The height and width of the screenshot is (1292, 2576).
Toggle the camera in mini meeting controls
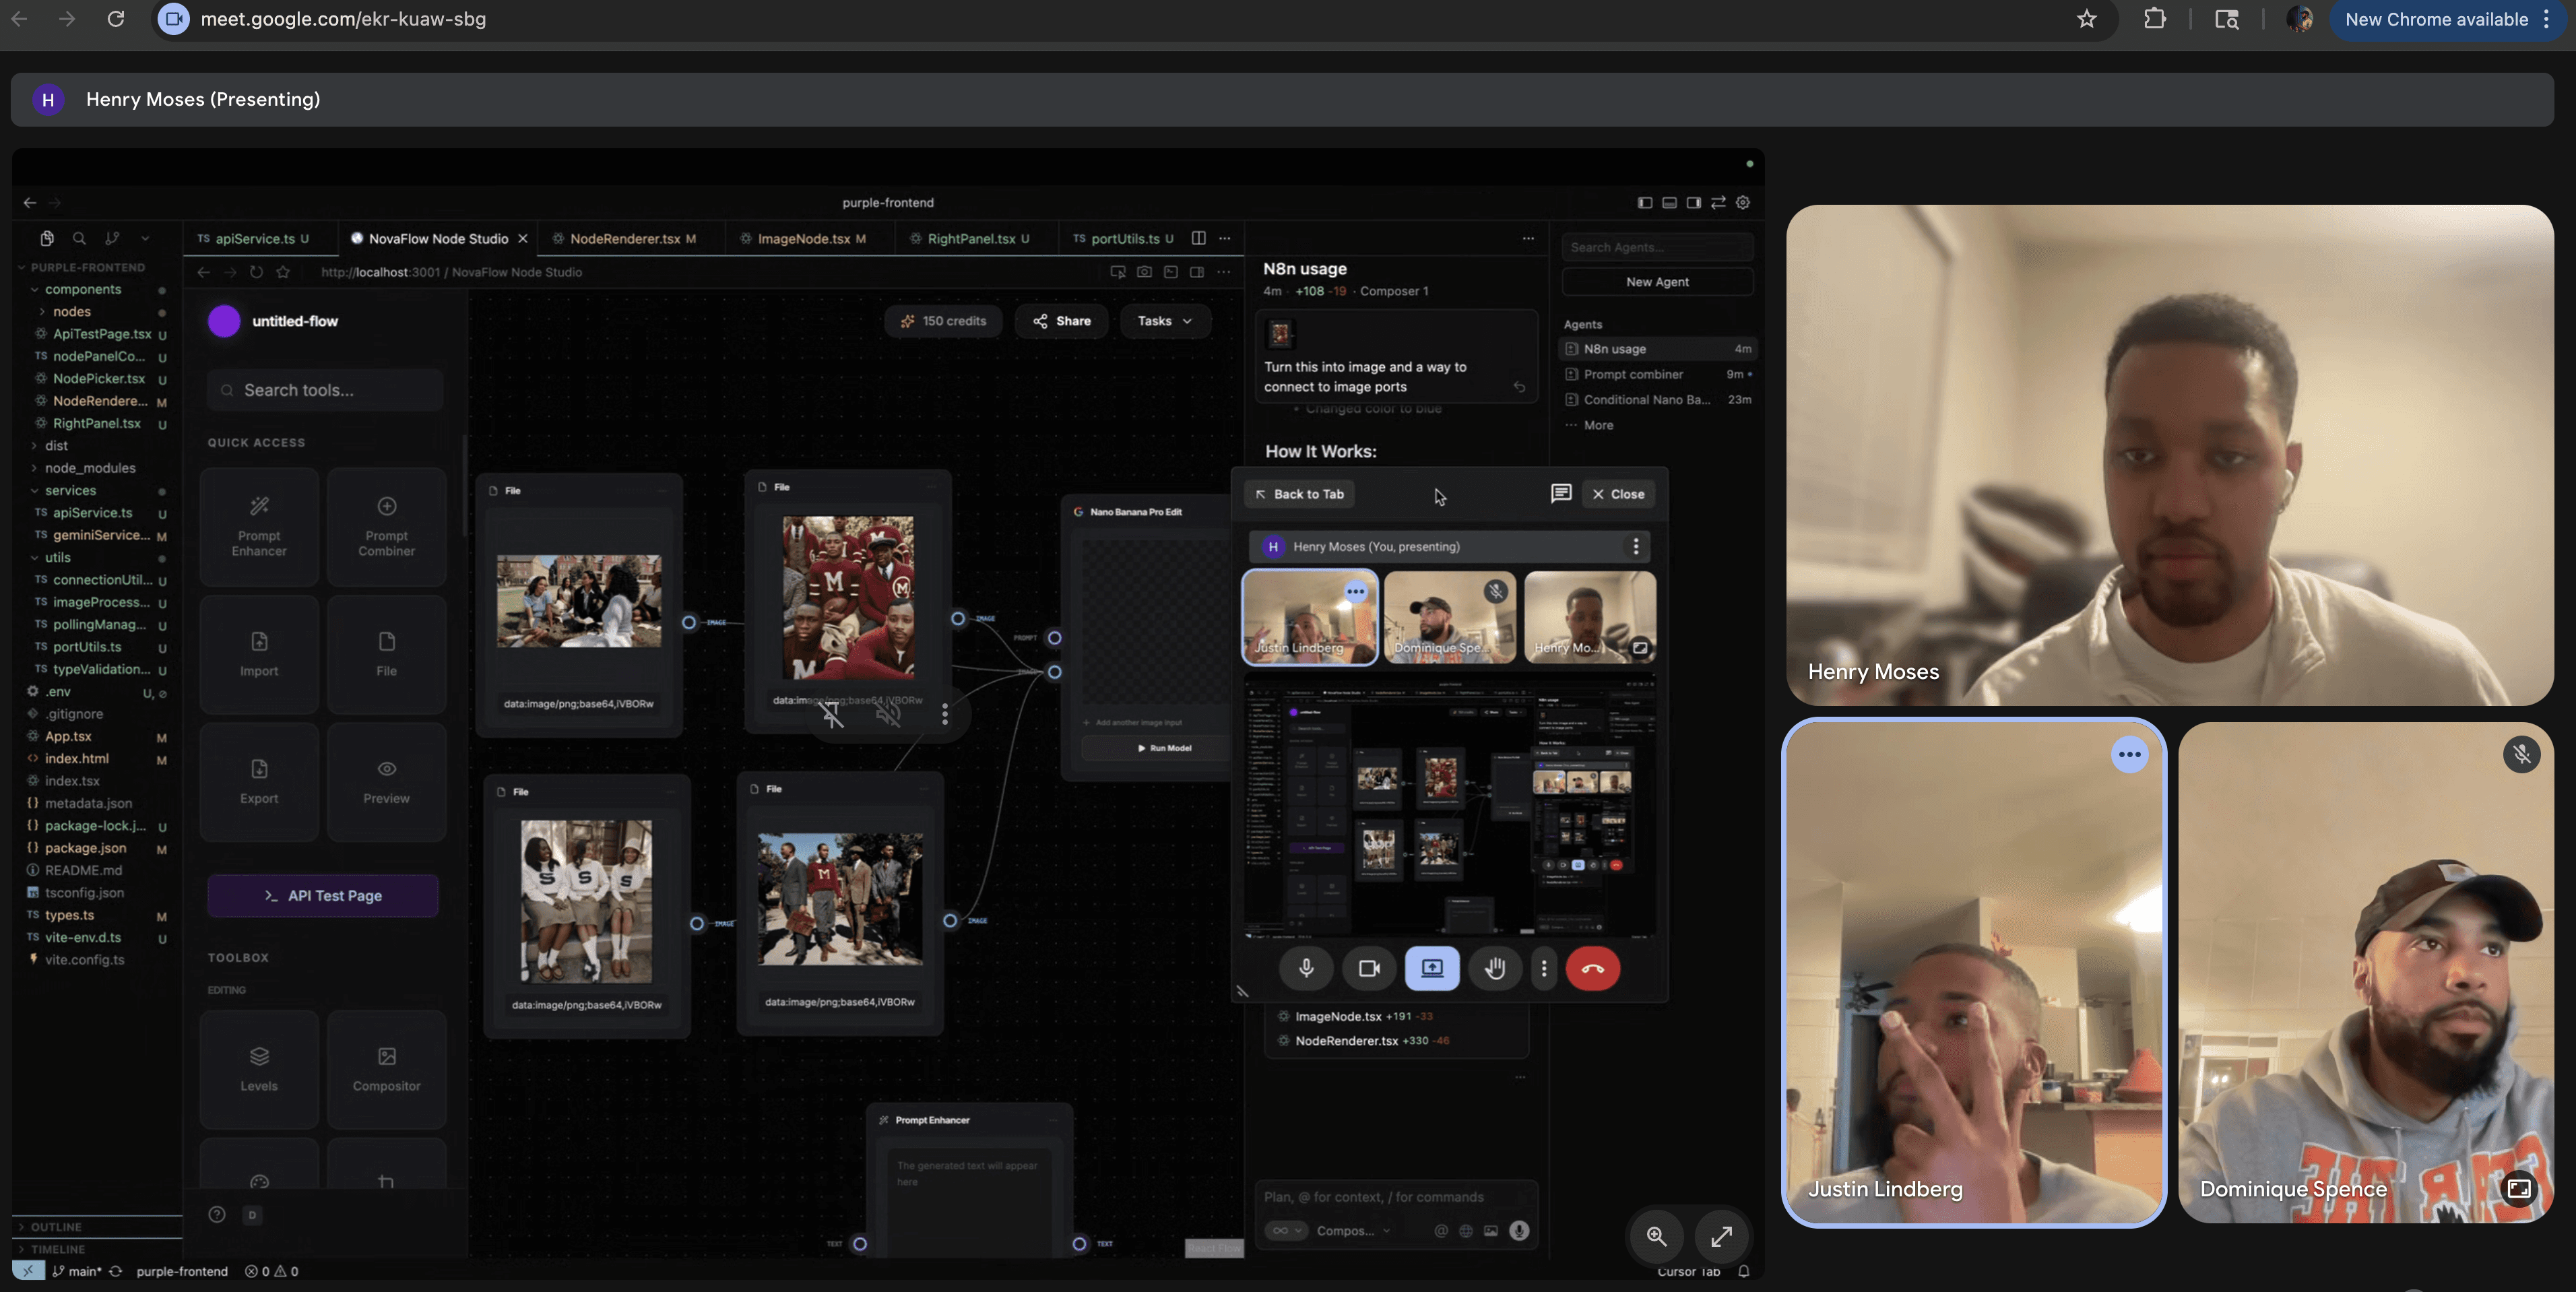tap(1369, 968)
